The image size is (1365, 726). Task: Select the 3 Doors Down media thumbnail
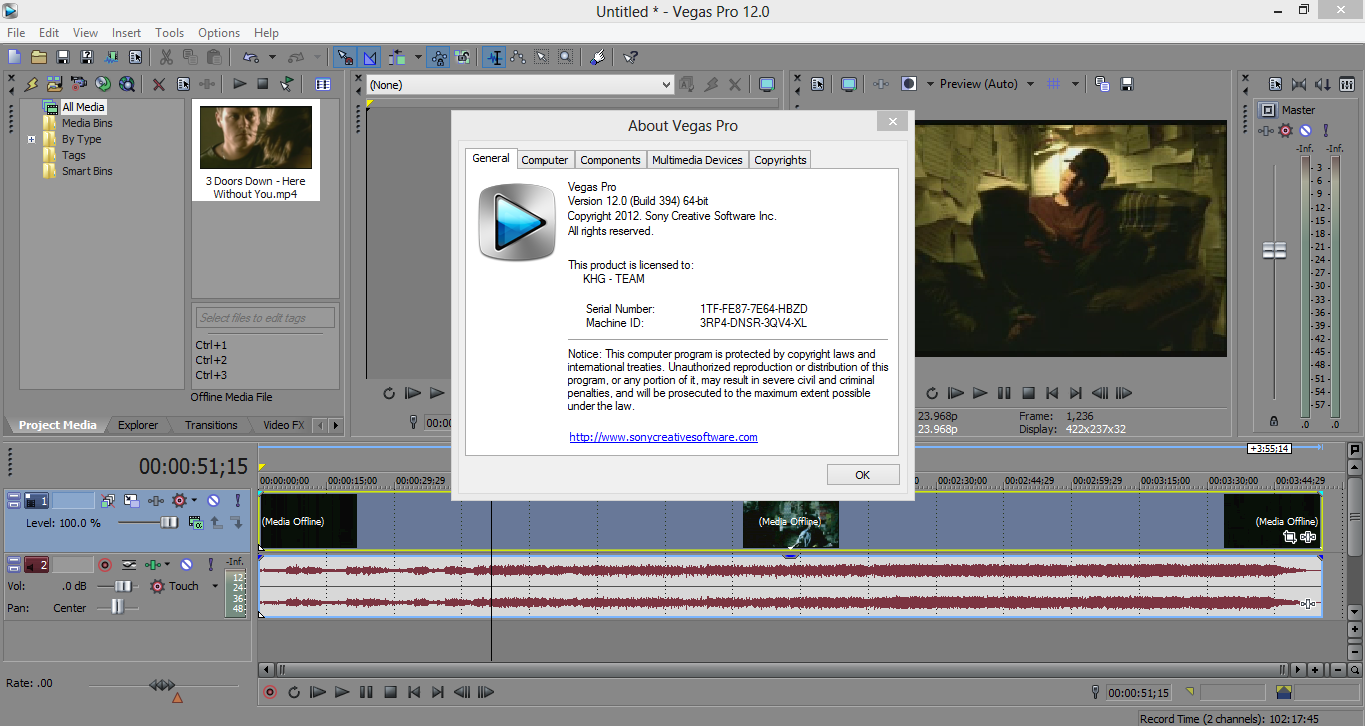256,138
